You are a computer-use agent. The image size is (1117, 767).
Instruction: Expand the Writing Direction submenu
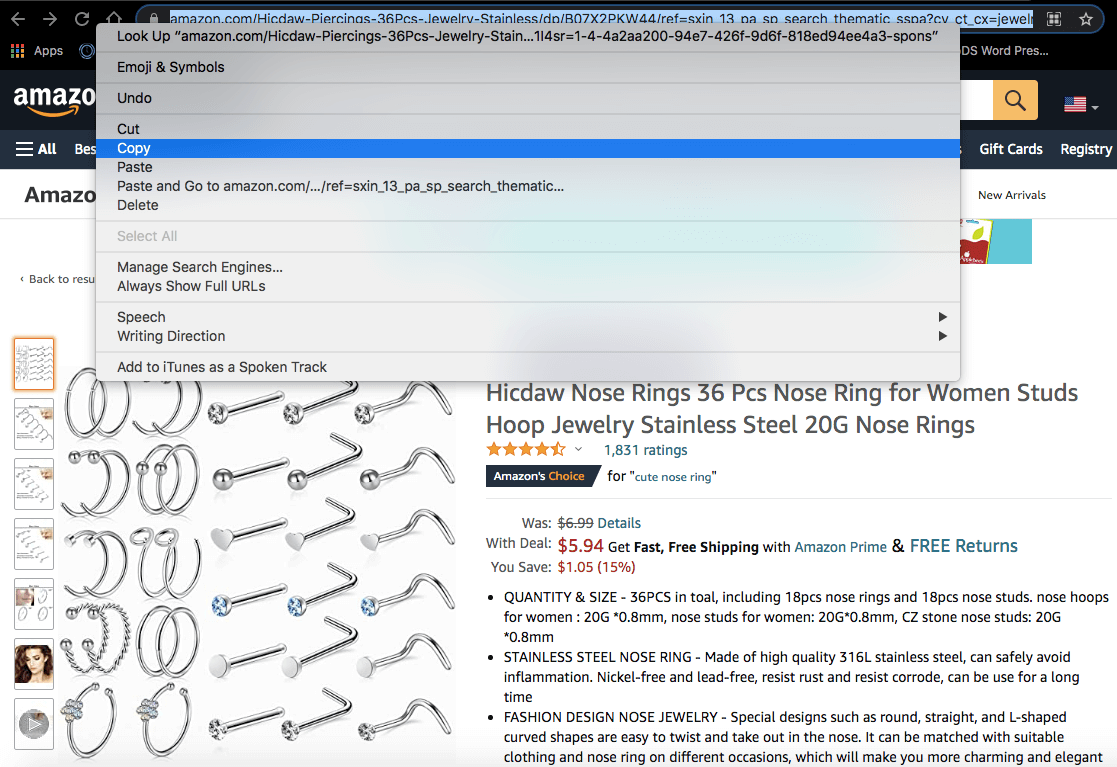tap(528, 336)
